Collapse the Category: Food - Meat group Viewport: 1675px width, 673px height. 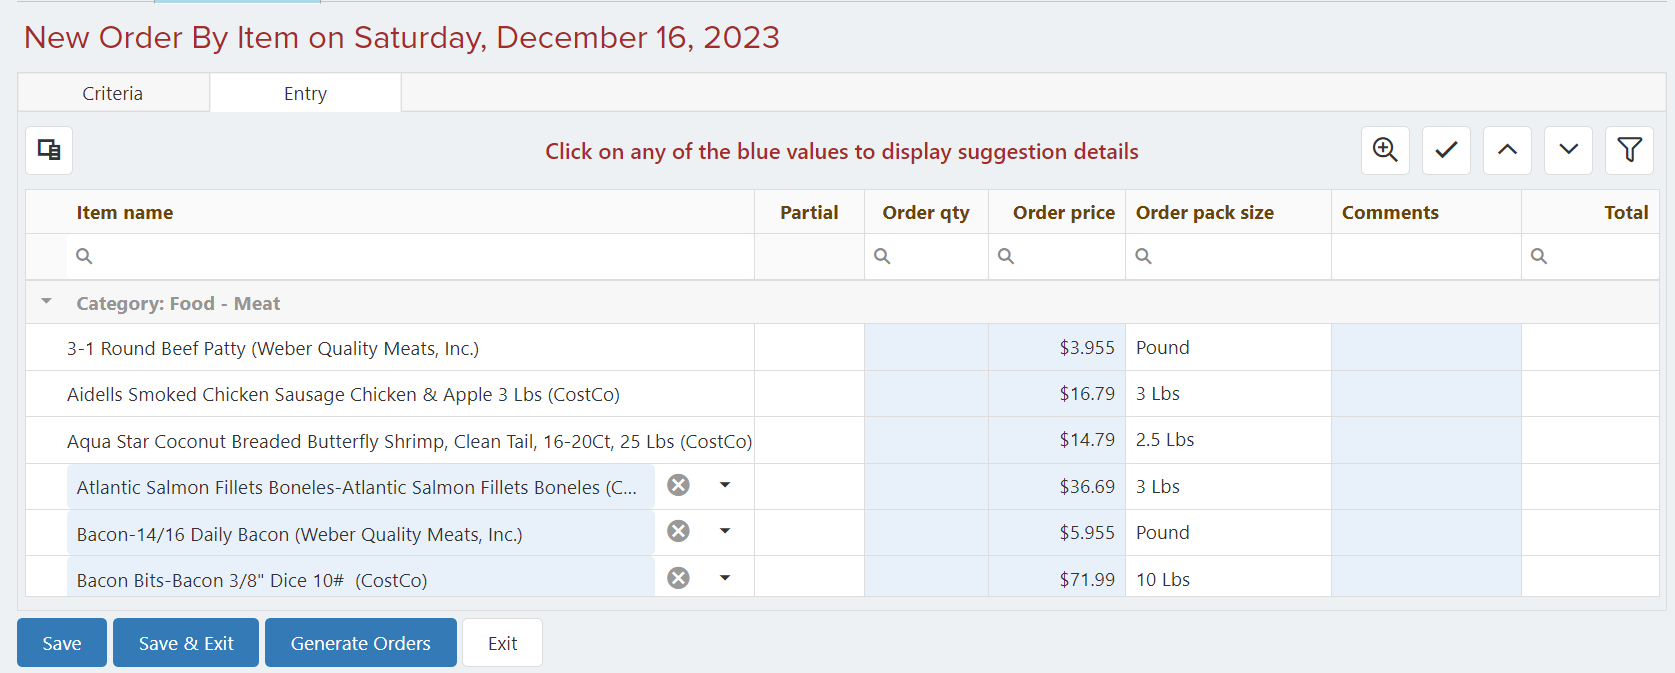tap(46, 301)
